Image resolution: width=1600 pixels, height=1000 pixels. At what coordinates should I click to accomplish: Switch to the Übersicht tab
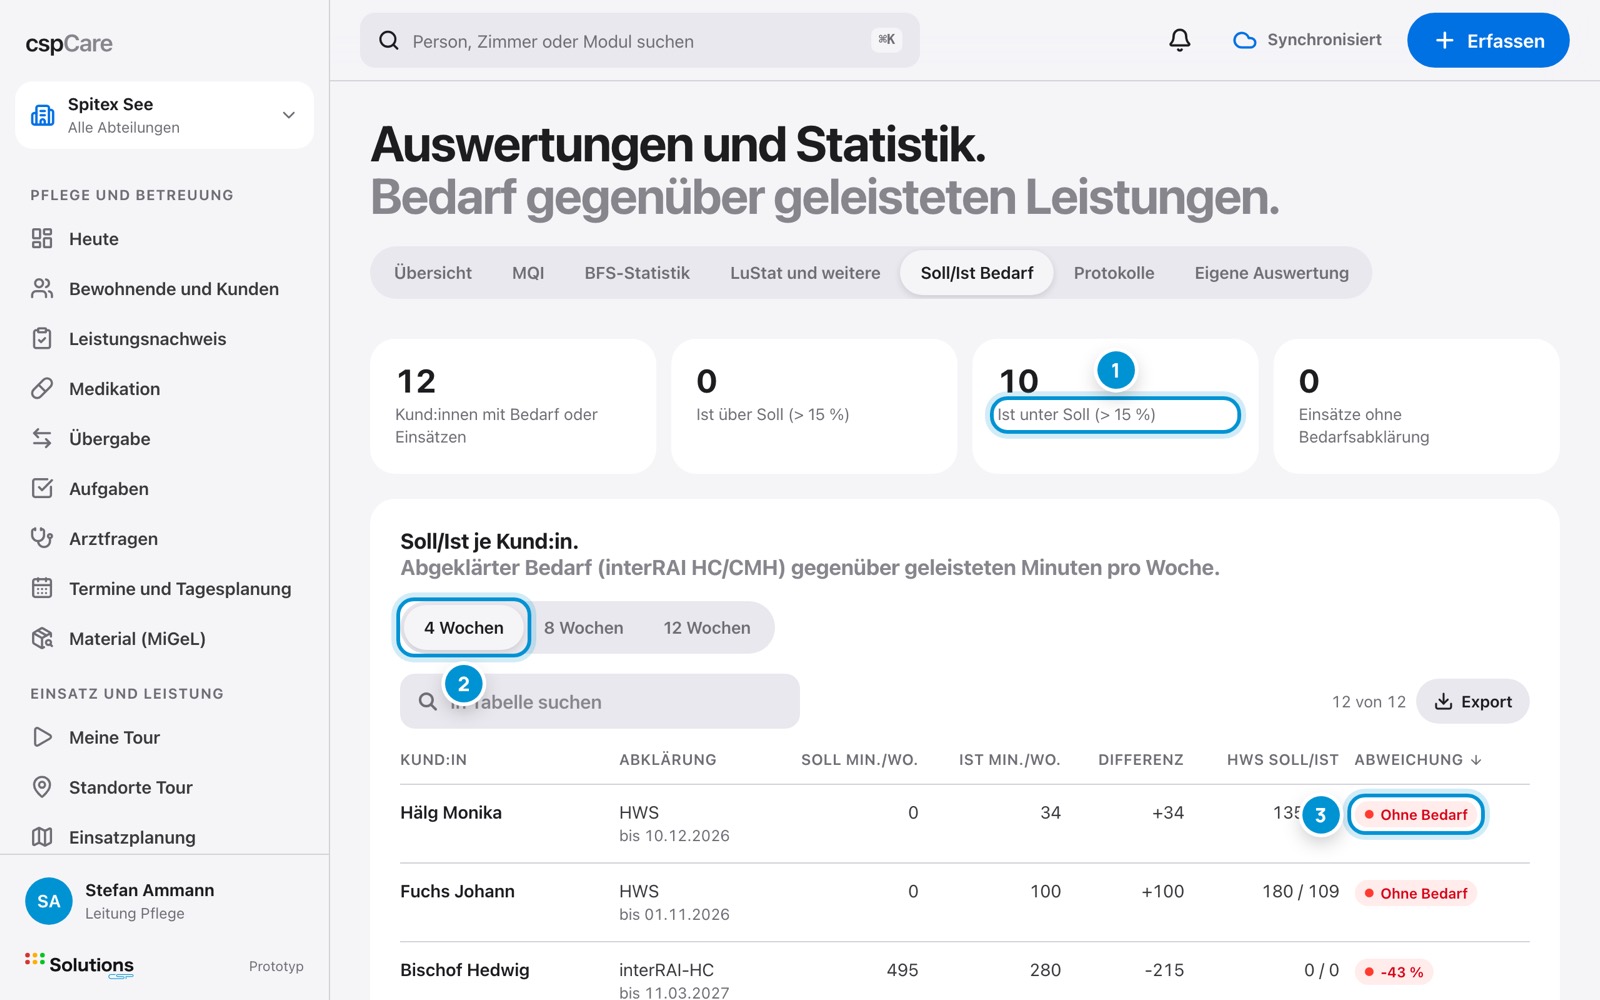[433, 273]
